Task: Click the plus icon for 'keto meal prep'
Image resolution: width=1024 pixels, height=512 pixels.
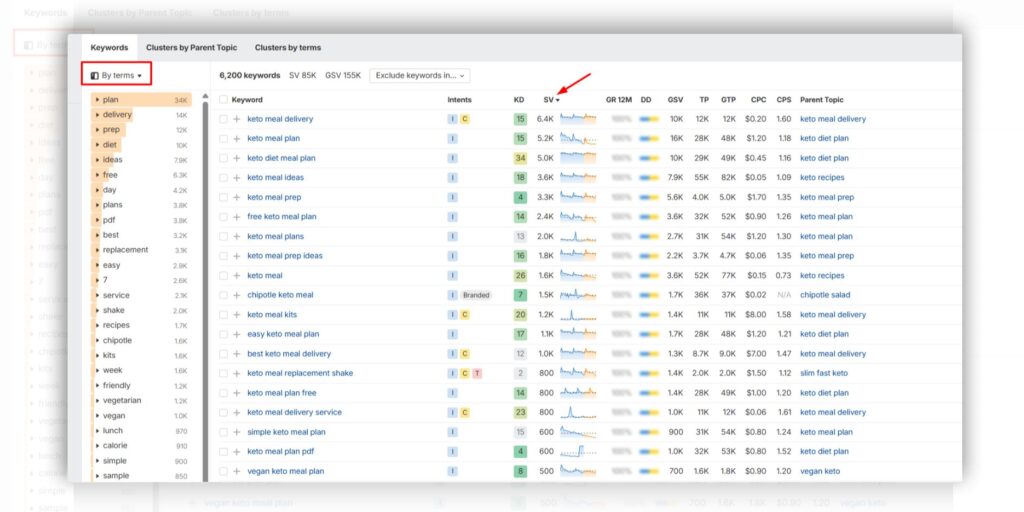Action: [x=236, y=197]
